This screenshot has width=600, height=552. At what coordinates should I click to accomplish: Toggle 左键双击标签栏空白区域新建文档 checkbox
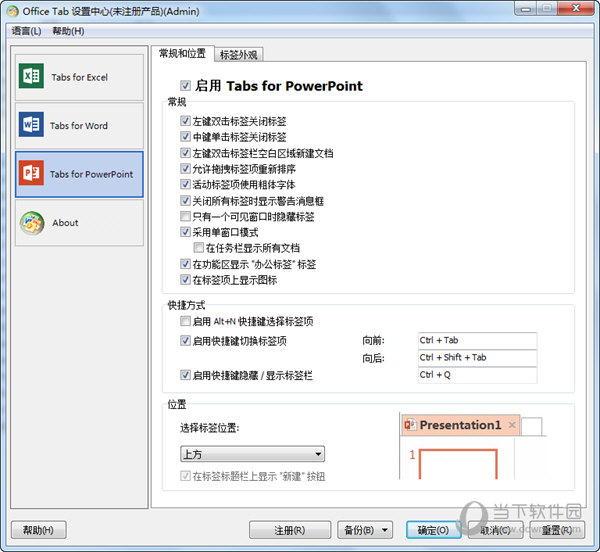click(x=185, y=153)
